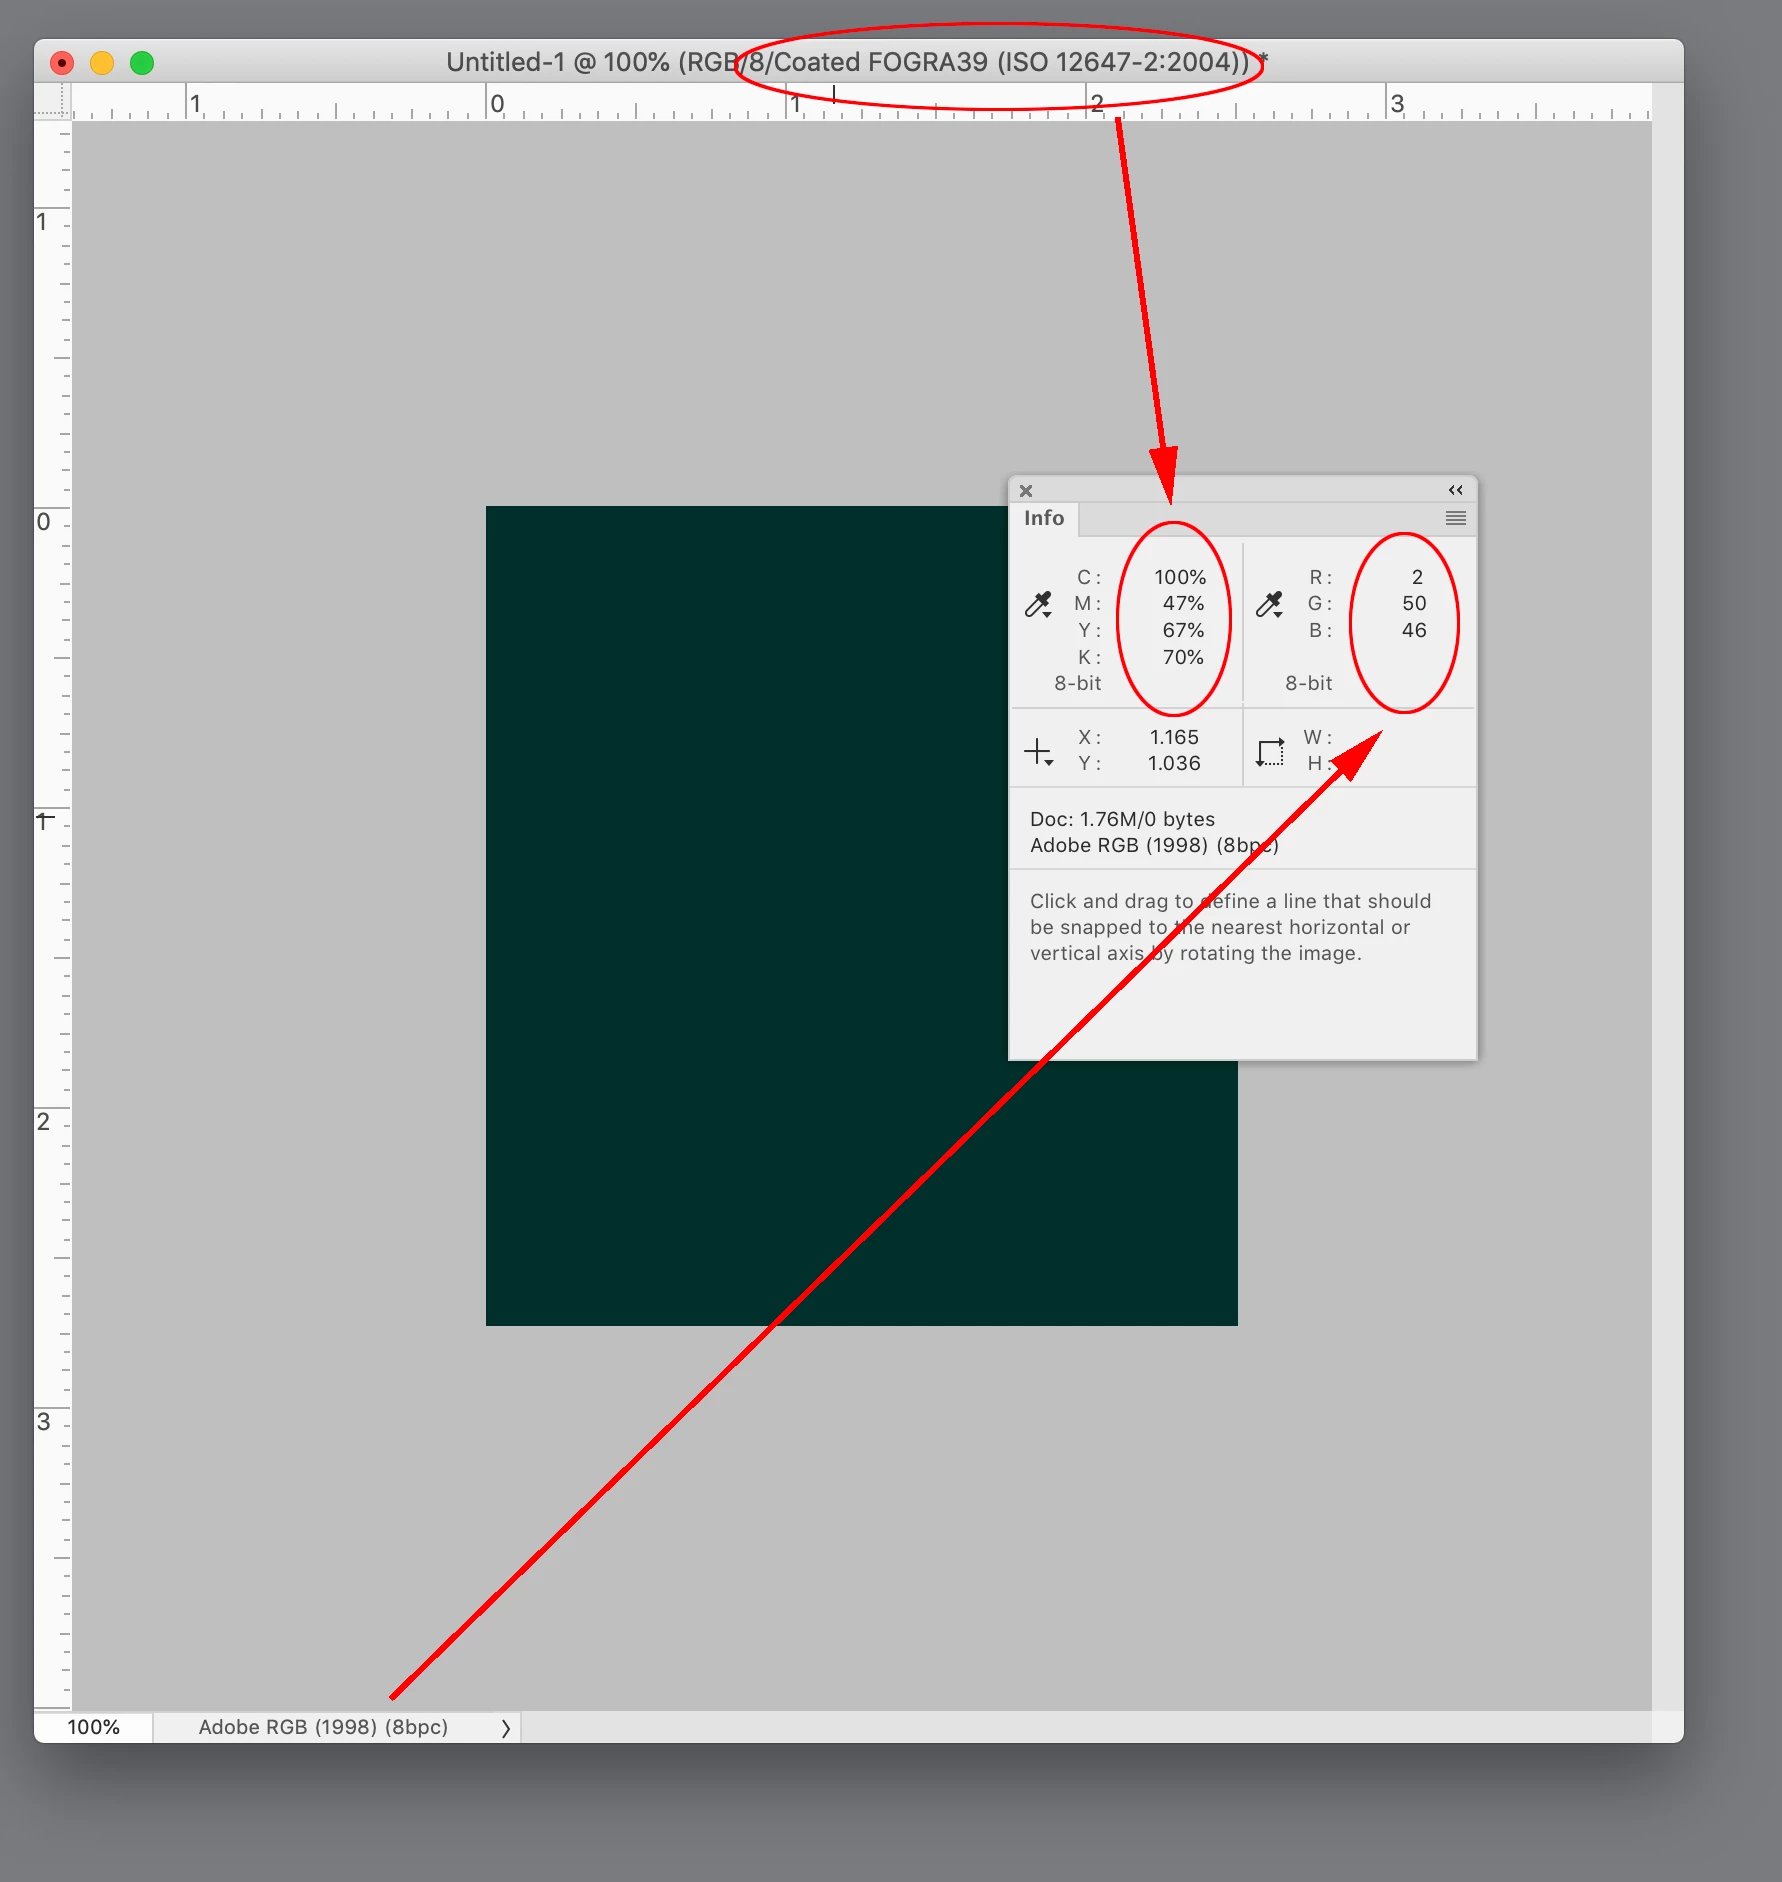Click the K: 70% value

(x=1183, y=657)
